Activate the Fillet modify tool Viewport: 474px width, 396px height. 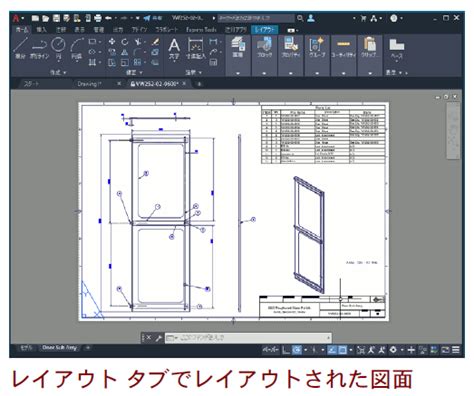(x=138, y=52)
